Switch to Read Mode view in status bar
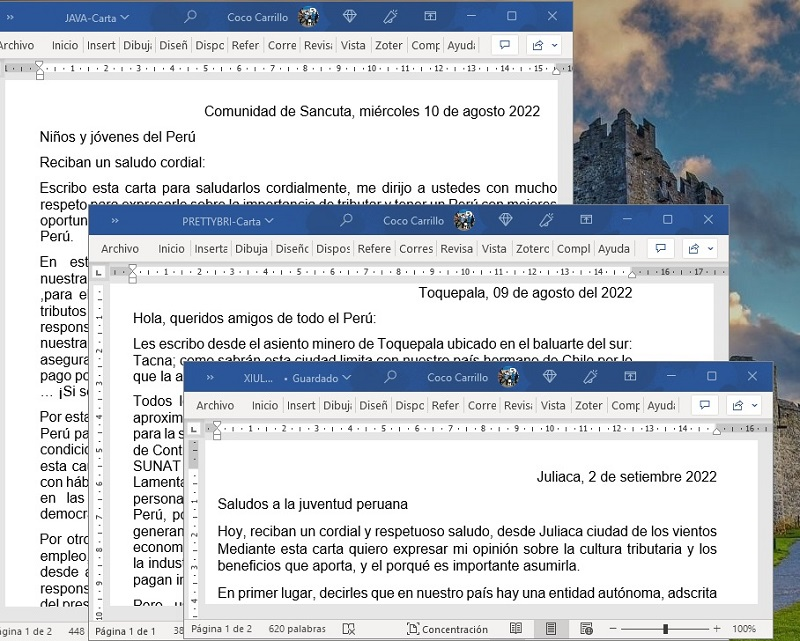The image size is (800, 641). click(516, 629)
